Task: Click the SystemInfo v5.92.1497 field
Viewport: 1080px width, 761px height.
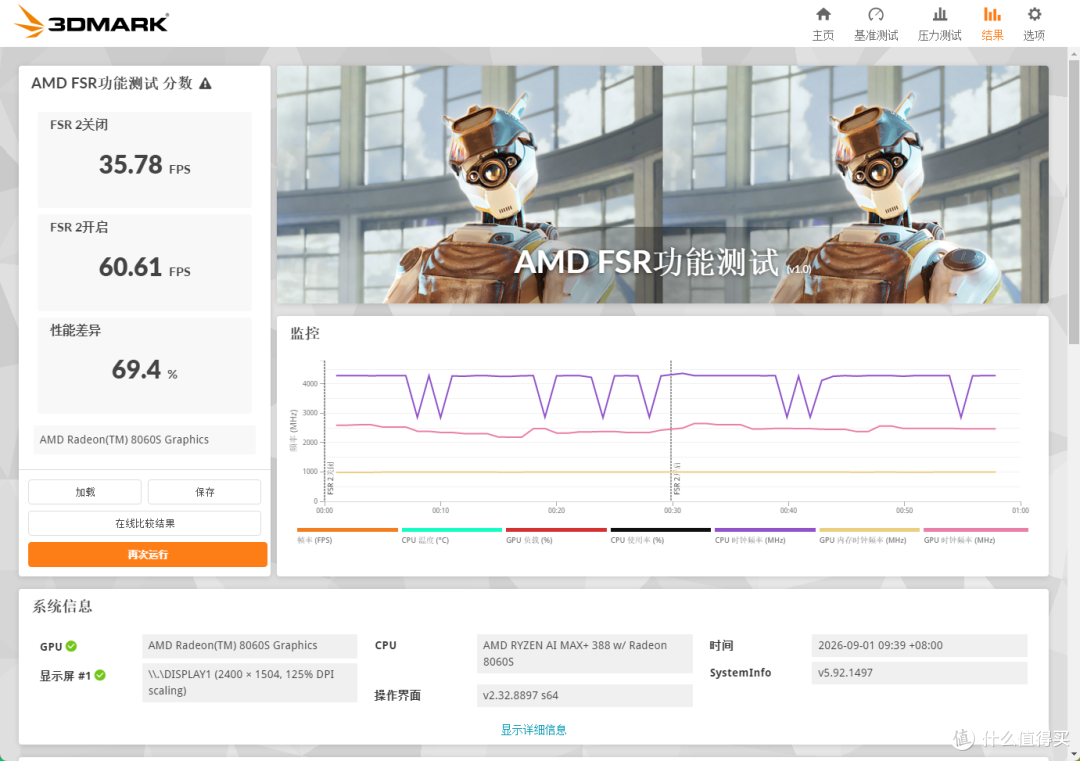Action: point(920,673)
